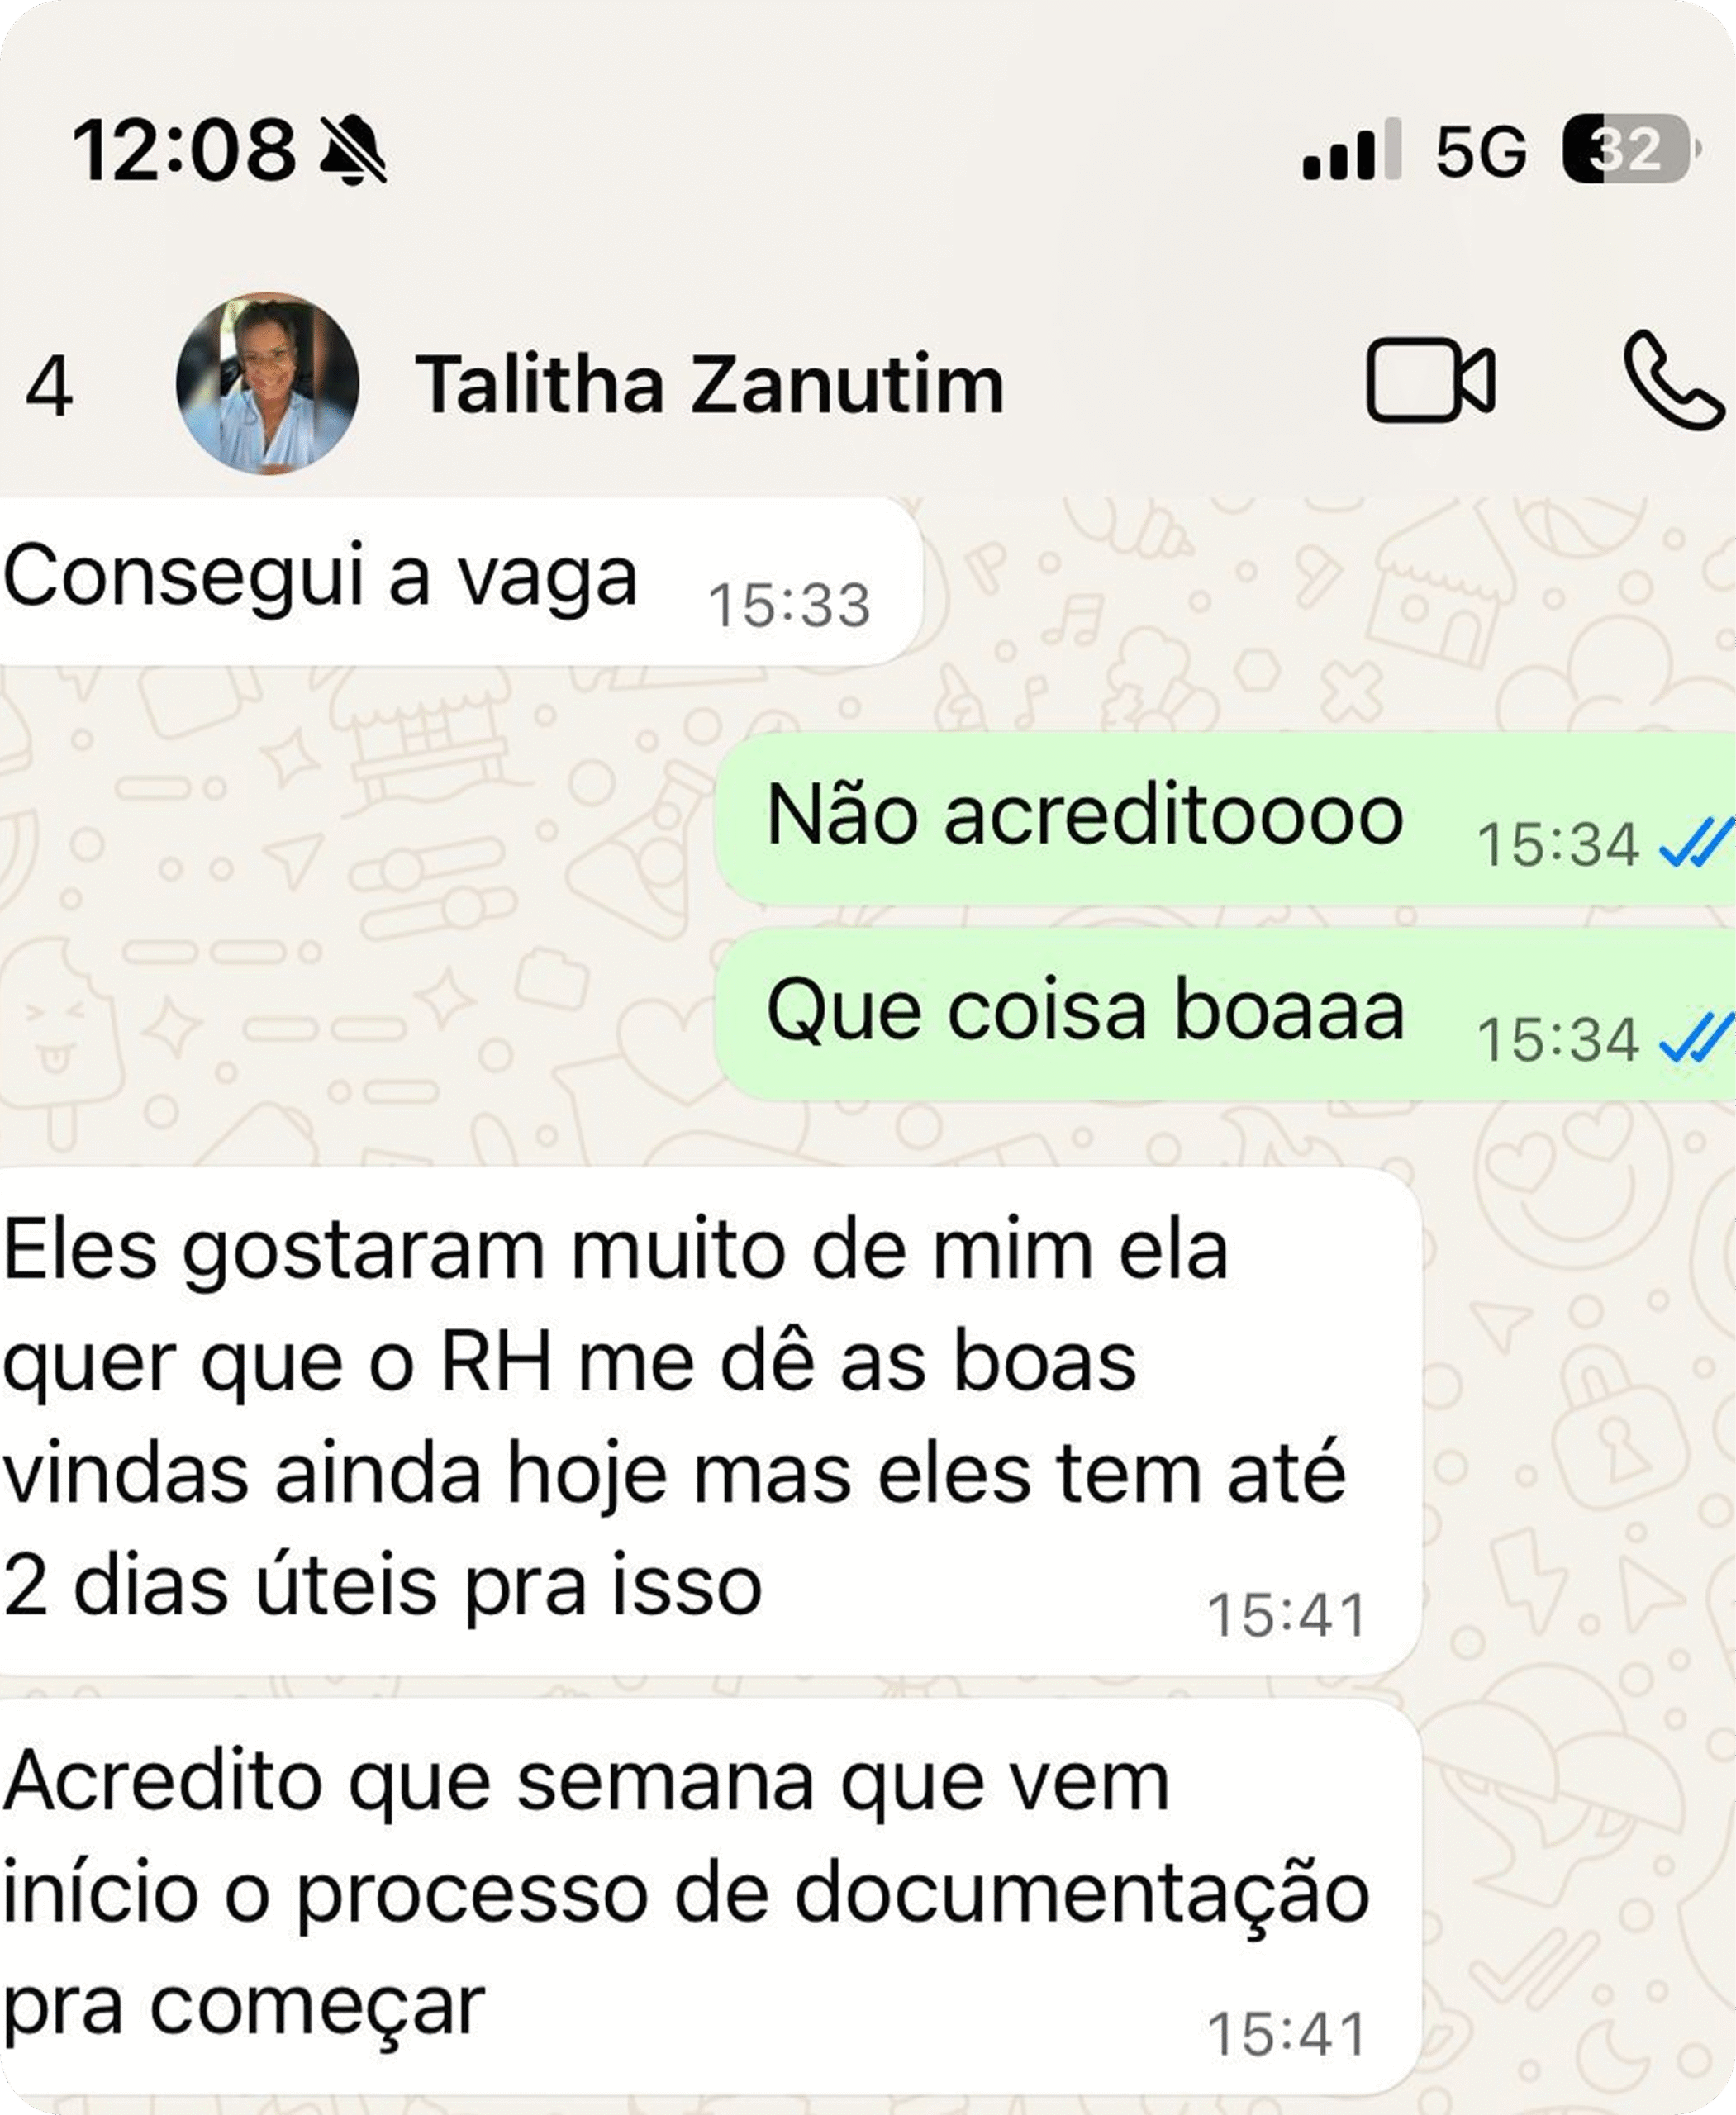
Task: Tap the 5G network indicator
Action: click(x=1481, y=153)
